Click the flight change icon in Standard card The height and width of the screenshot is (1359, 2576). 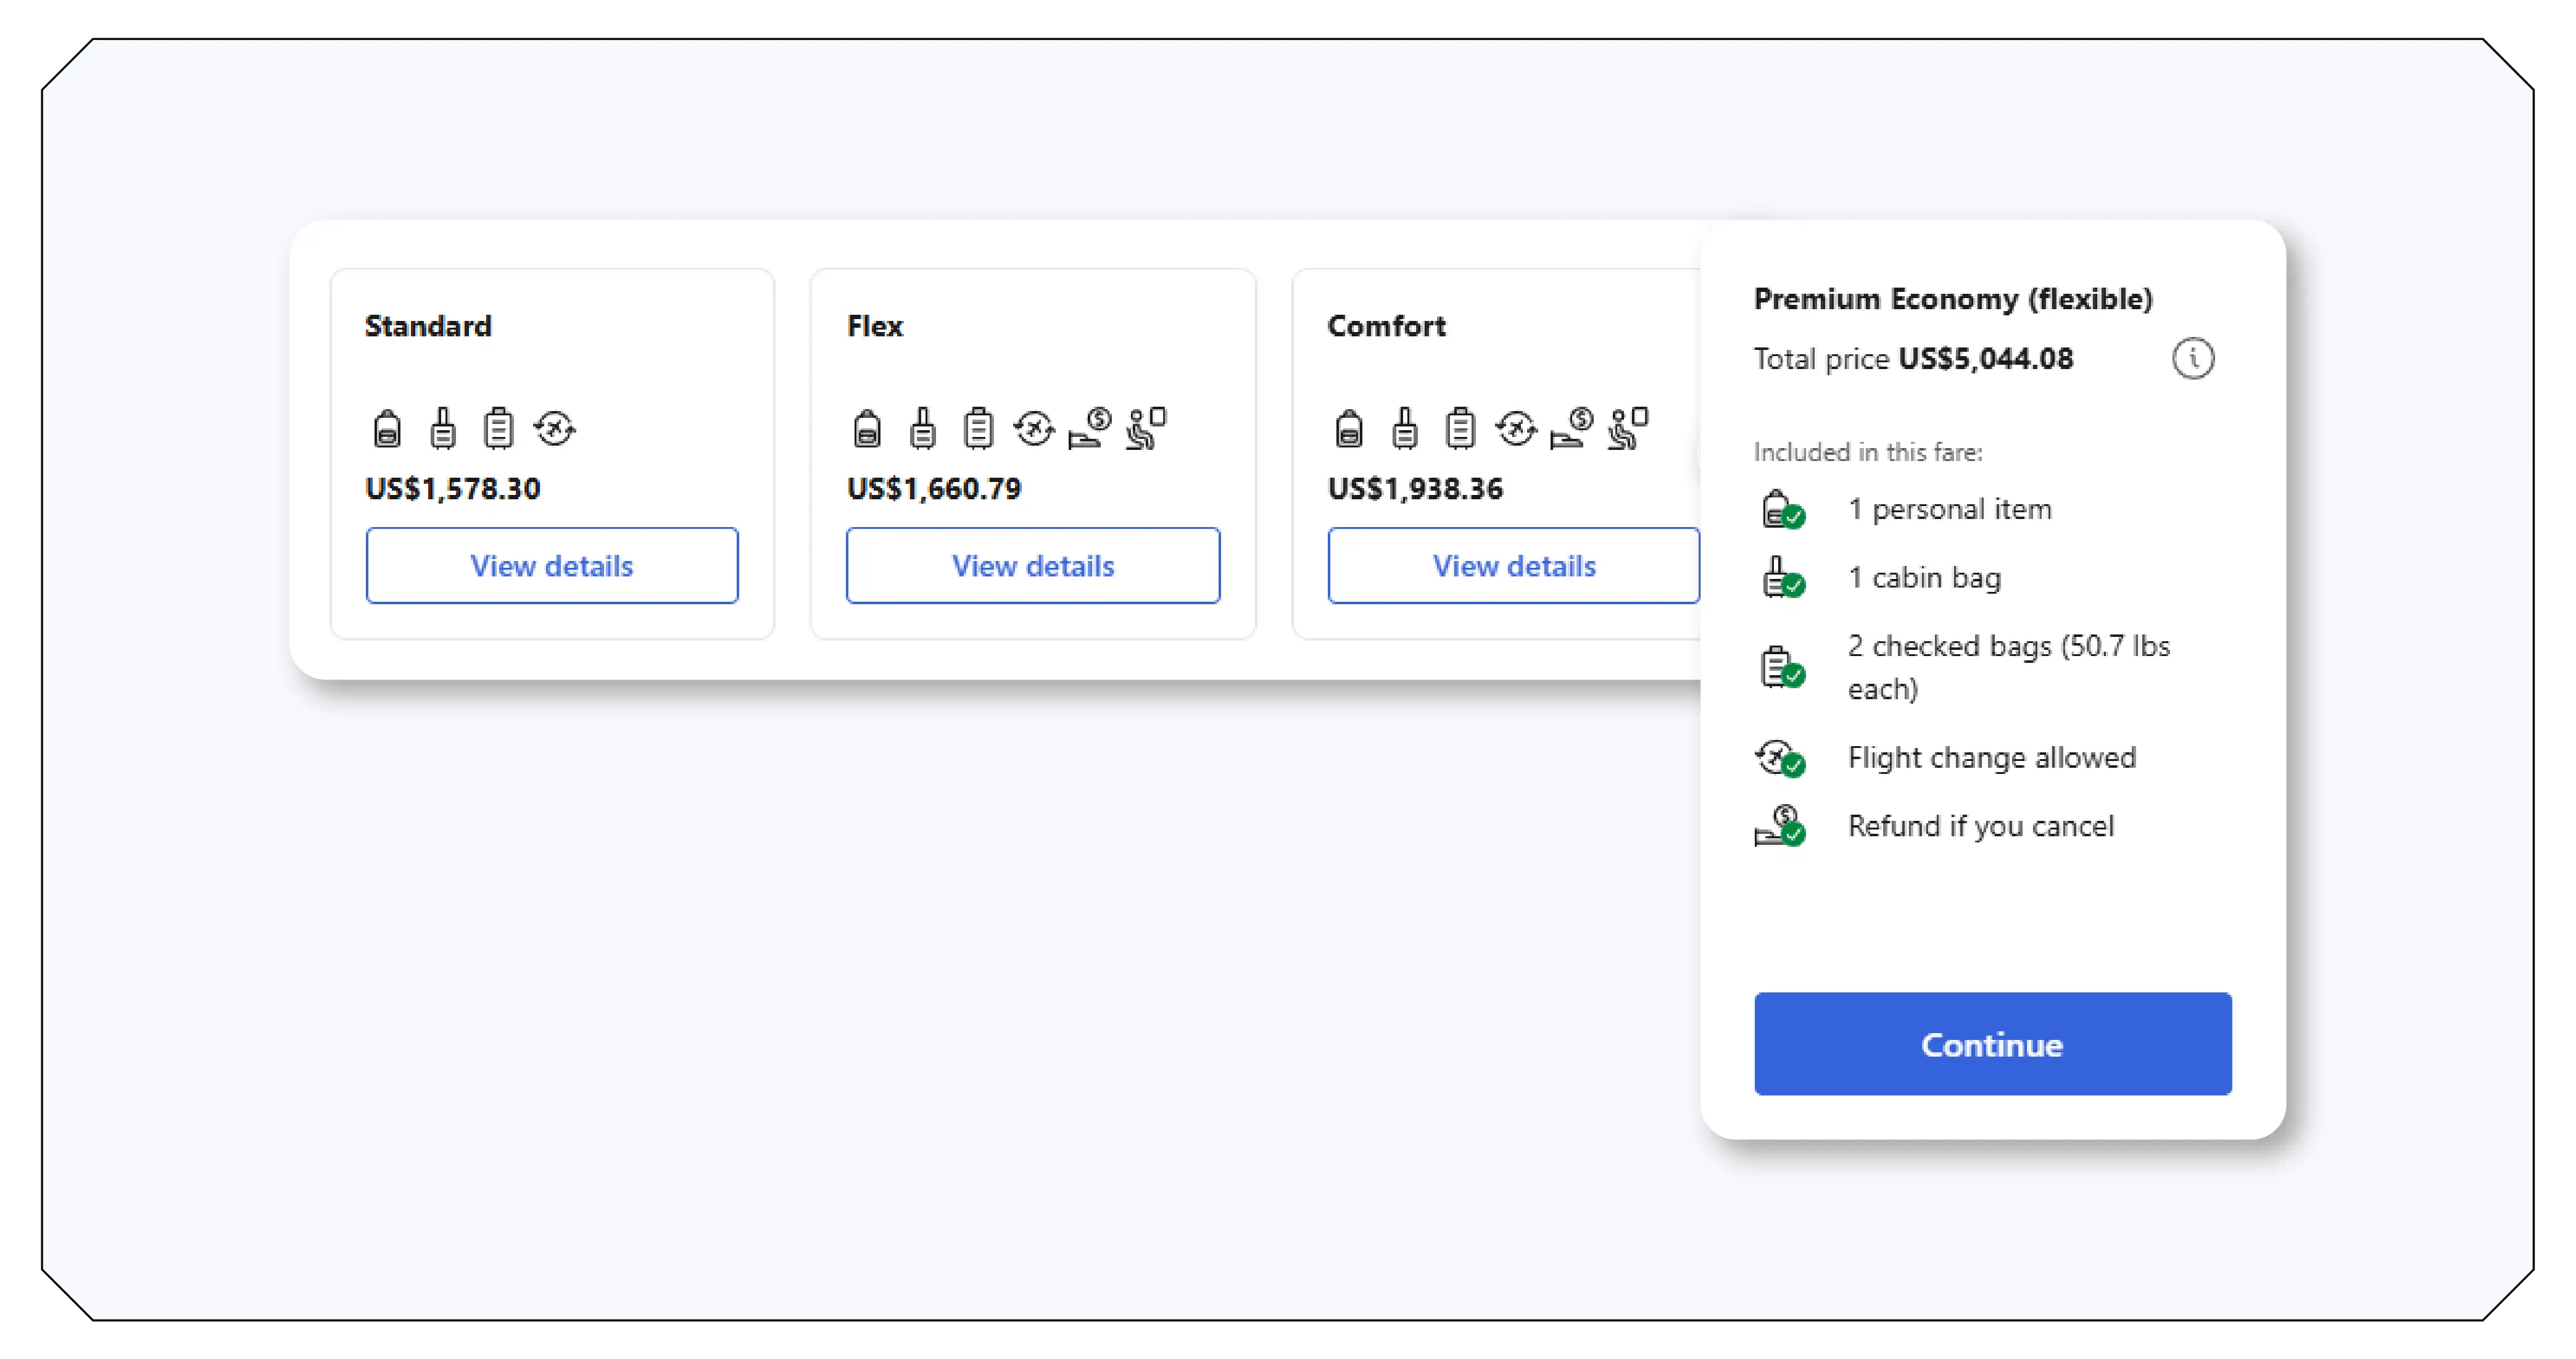(x=554, y=429)
